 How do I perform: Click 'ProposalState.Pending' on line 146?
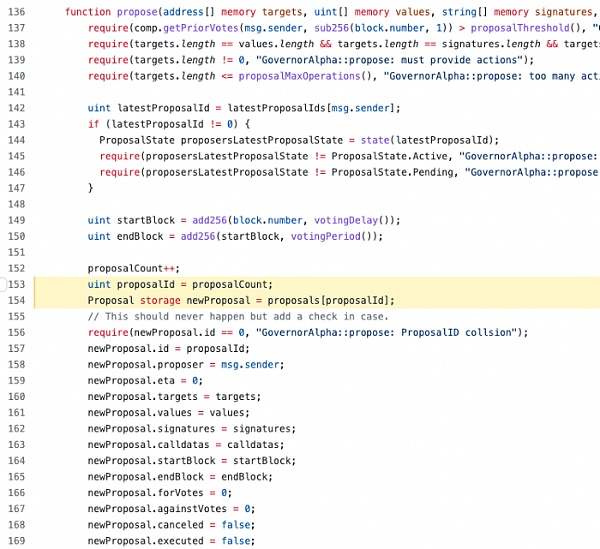[x=392, y=173]
